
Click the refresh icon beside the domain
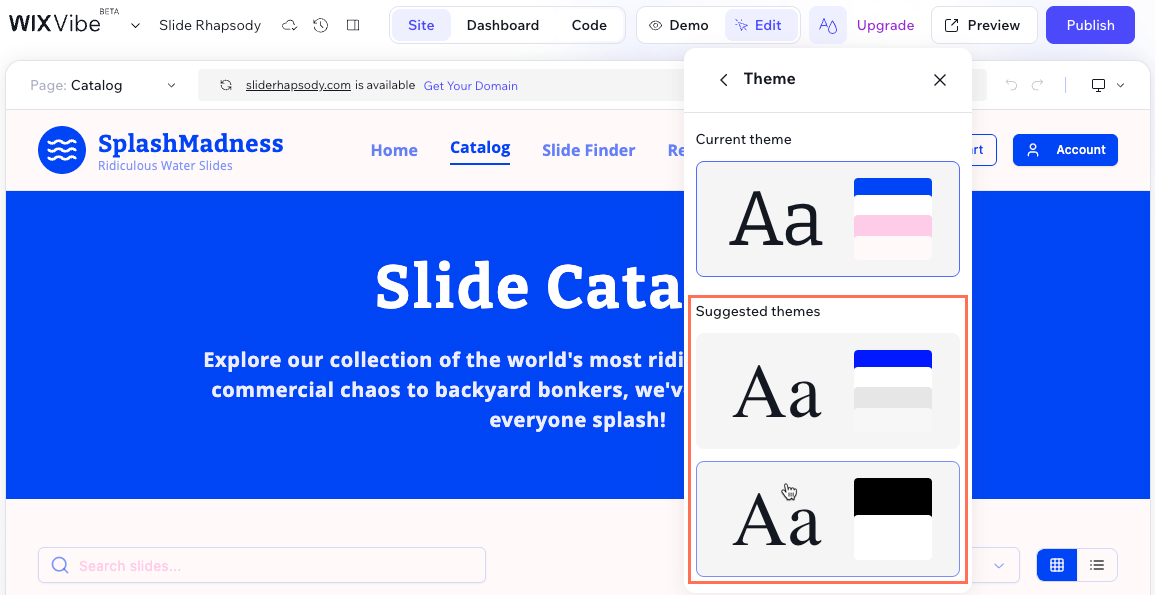(x=226, y=86)
